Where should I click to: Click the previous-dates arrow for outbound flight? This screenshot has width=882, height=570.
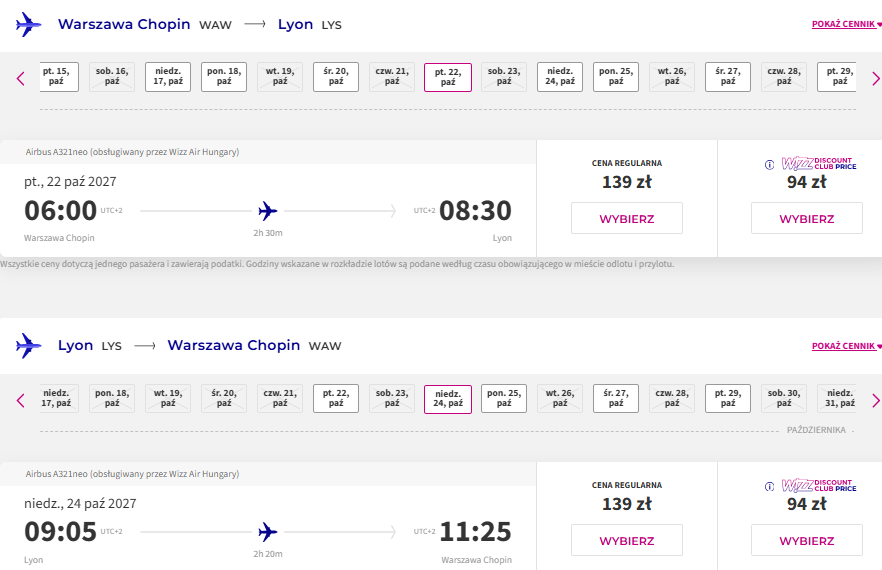point(21,78)
